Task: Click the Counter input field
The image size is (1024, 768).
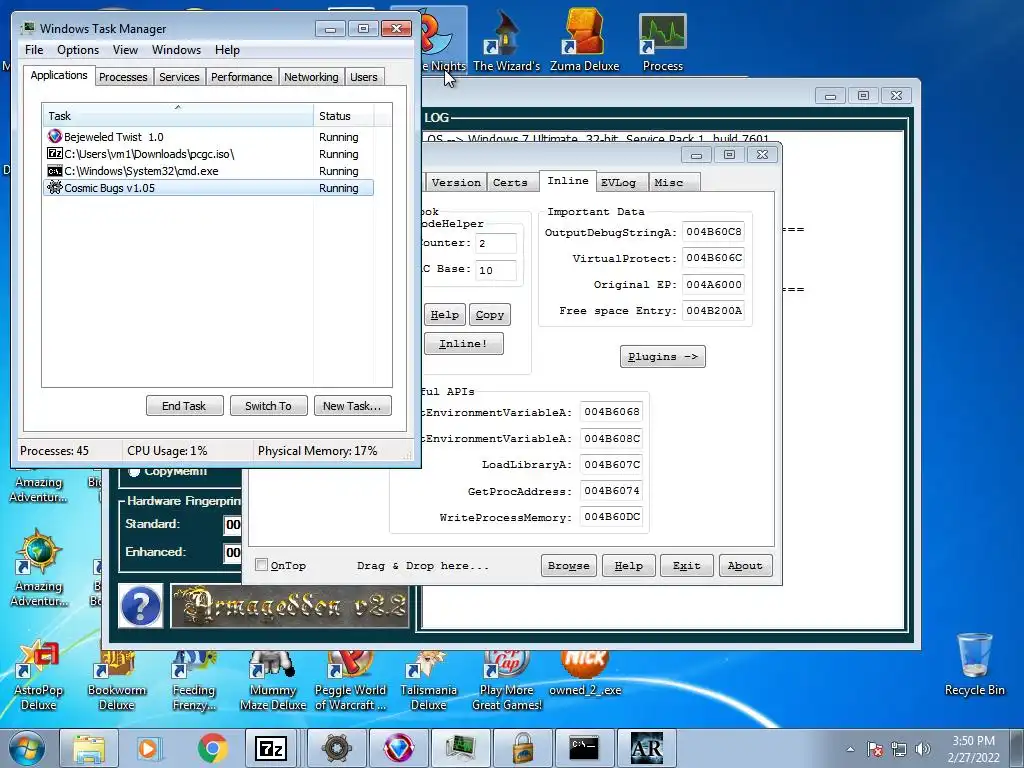Action: (x=496, y=243)
